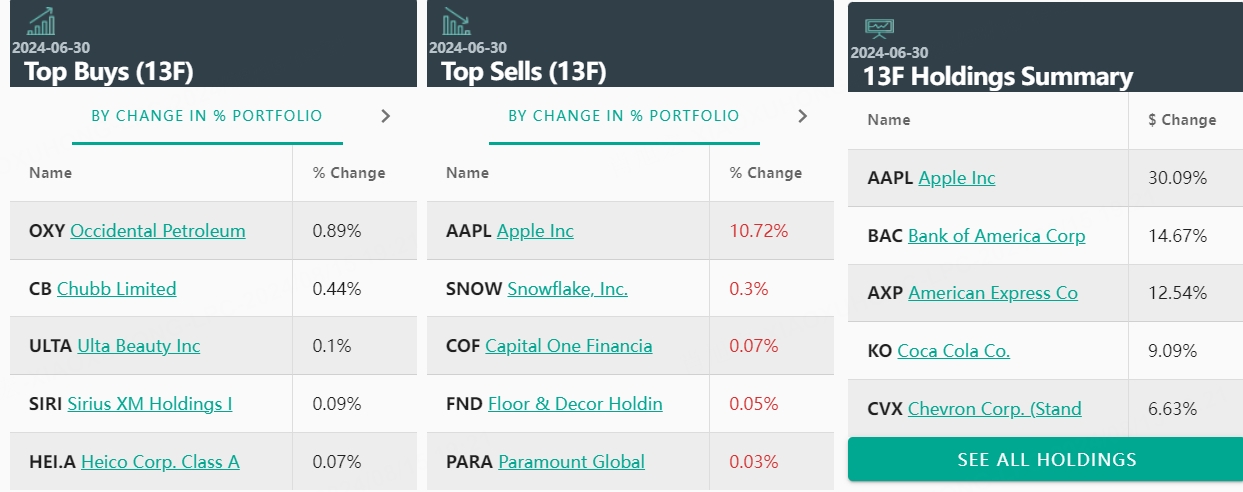Image resolution: width=1243 pixels, height=492 pixels.
Task: Click the 13F Holdings Summary presentation icon
Action: [880, 27]
